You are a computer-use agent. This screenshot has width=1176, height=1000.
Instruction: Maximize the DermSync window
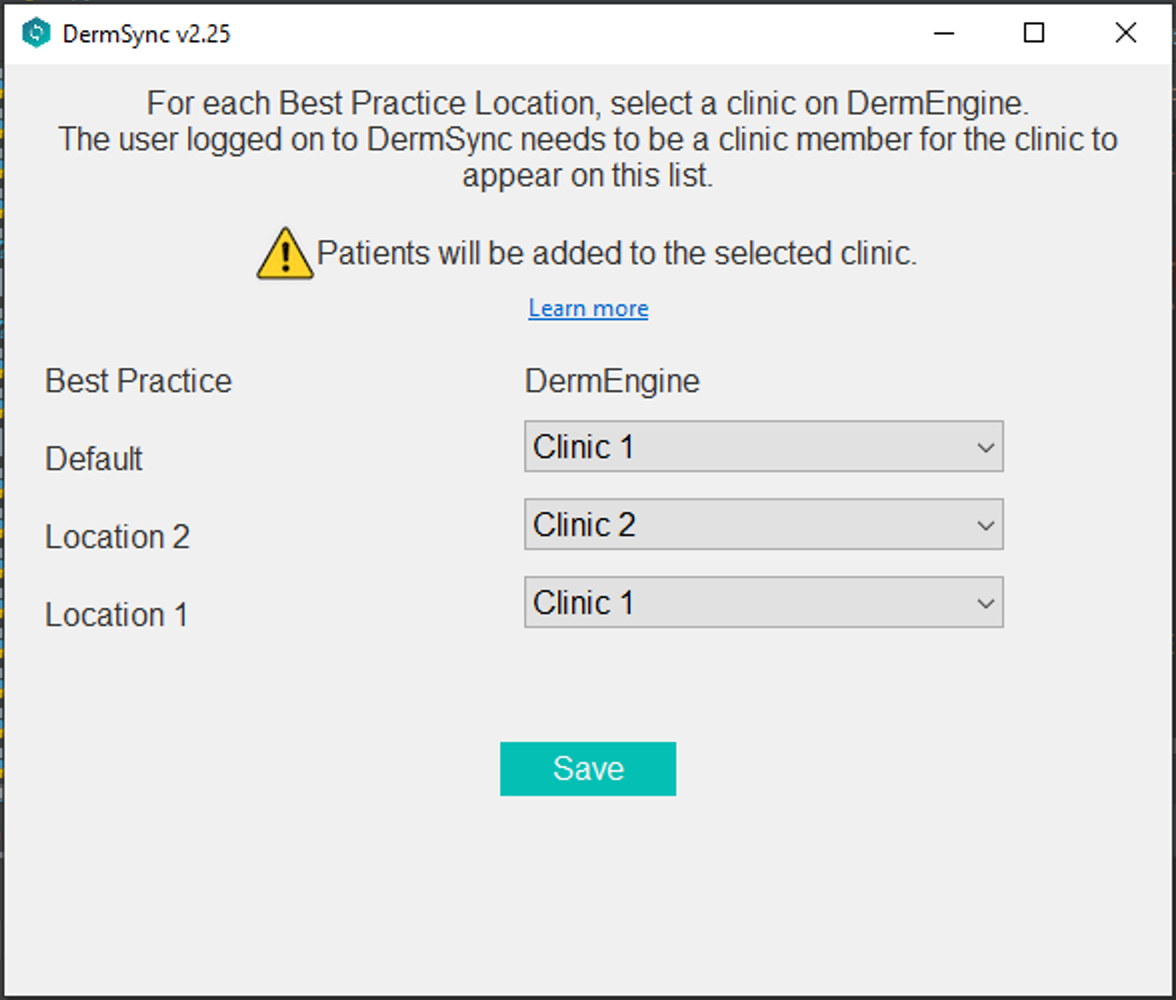pos(1032,33)
